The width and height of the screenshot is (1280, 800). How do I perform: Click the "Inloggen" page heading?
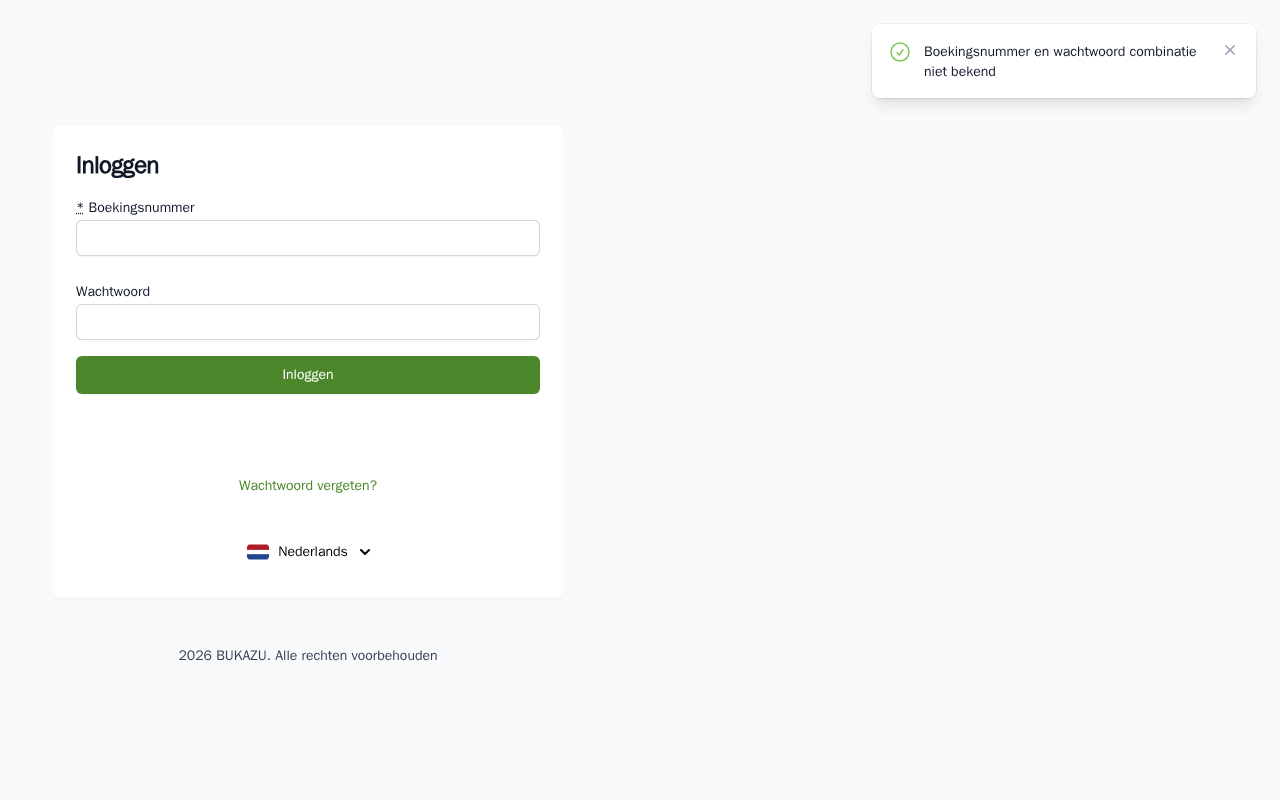point(117,166)
